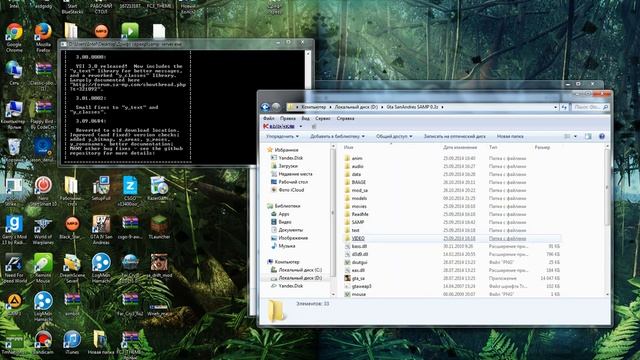
Task: Create folder with Новая папка button
Action: pyautogui.click(x=510, y=136)
